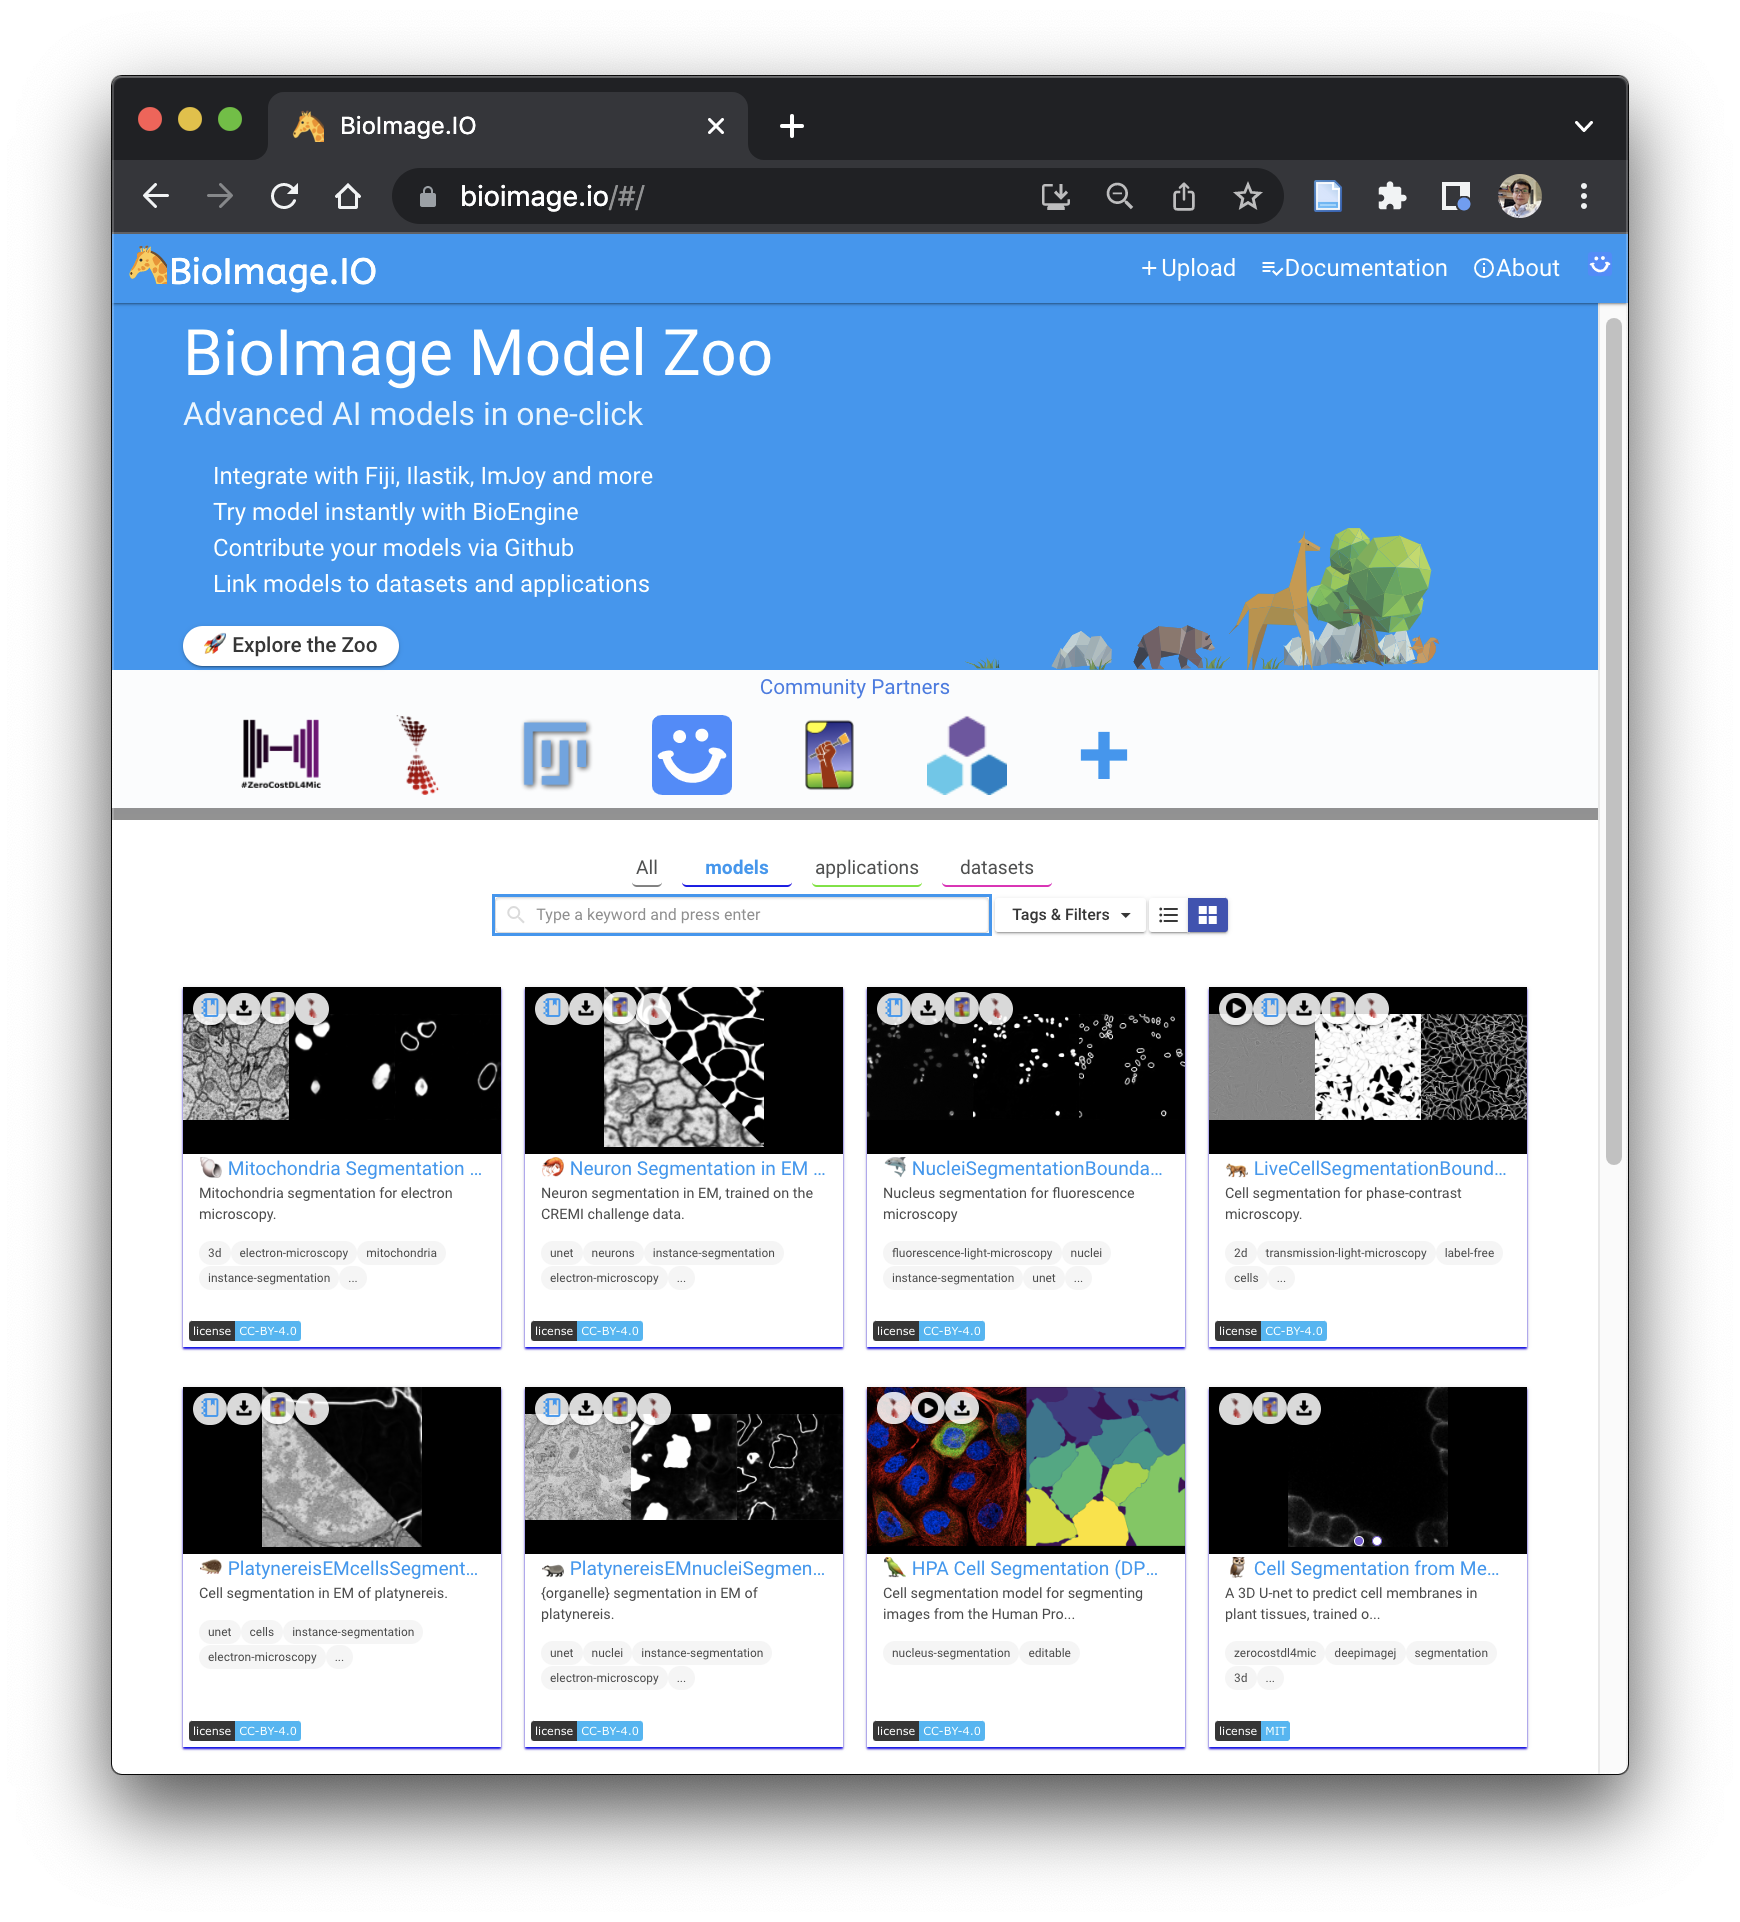1740x1922 pixels.
Task: Add a new community partner plus icon
Action: (1104, 755)
